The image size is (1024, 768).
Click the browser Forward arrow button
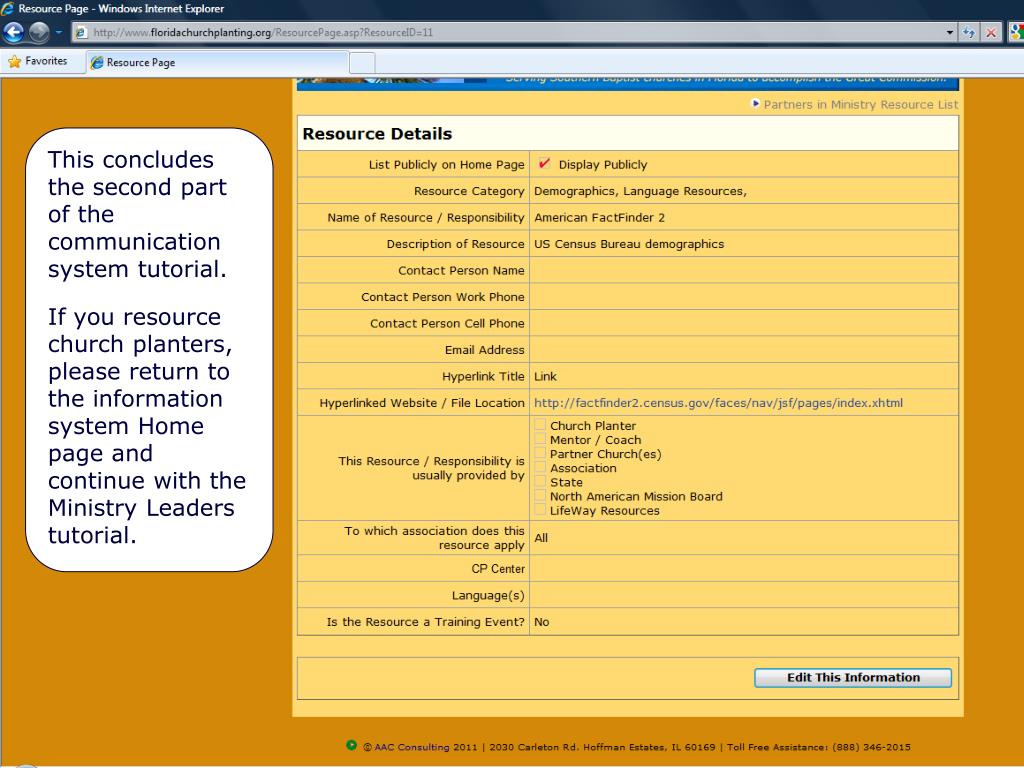click(39, 32)
